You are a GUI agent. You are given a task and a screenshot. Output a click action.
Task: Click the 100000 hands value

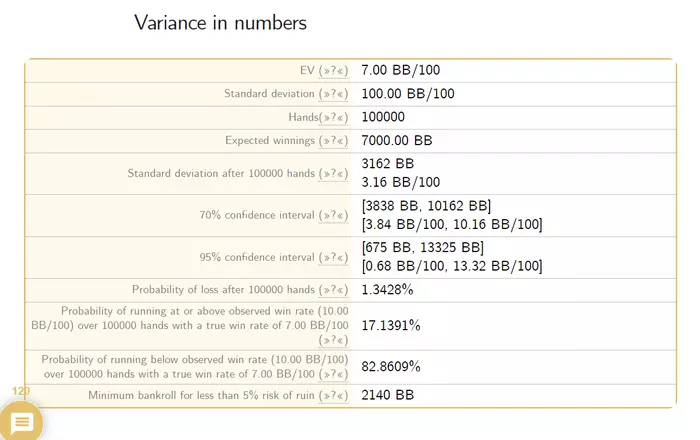click(x=383, y=118)
